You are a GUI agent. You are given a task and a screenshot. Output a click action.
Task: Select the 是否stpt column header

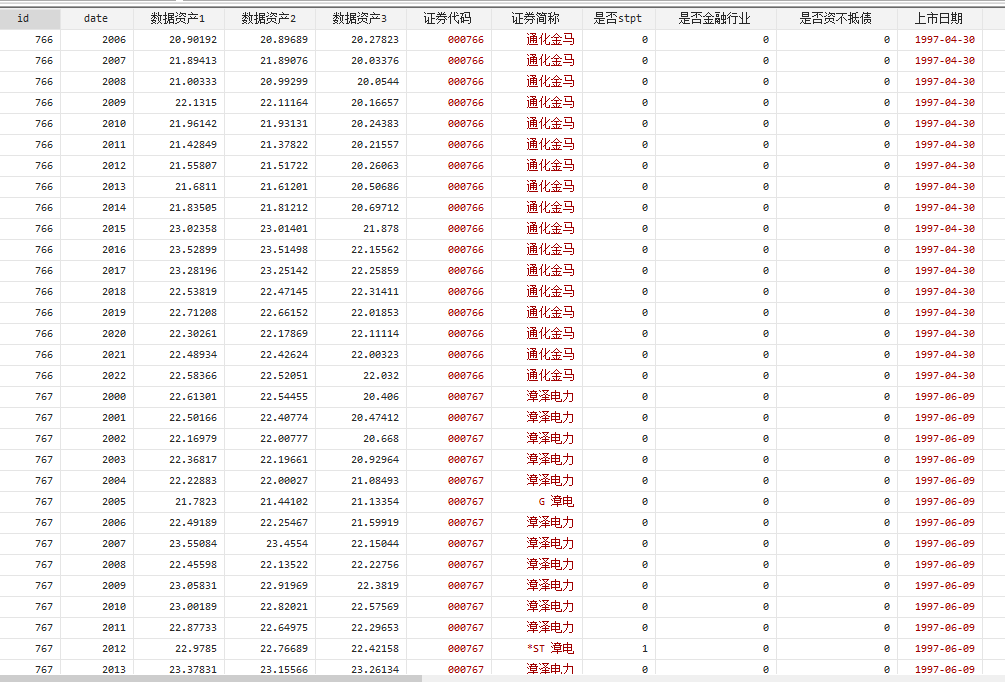tap(618, 18)
